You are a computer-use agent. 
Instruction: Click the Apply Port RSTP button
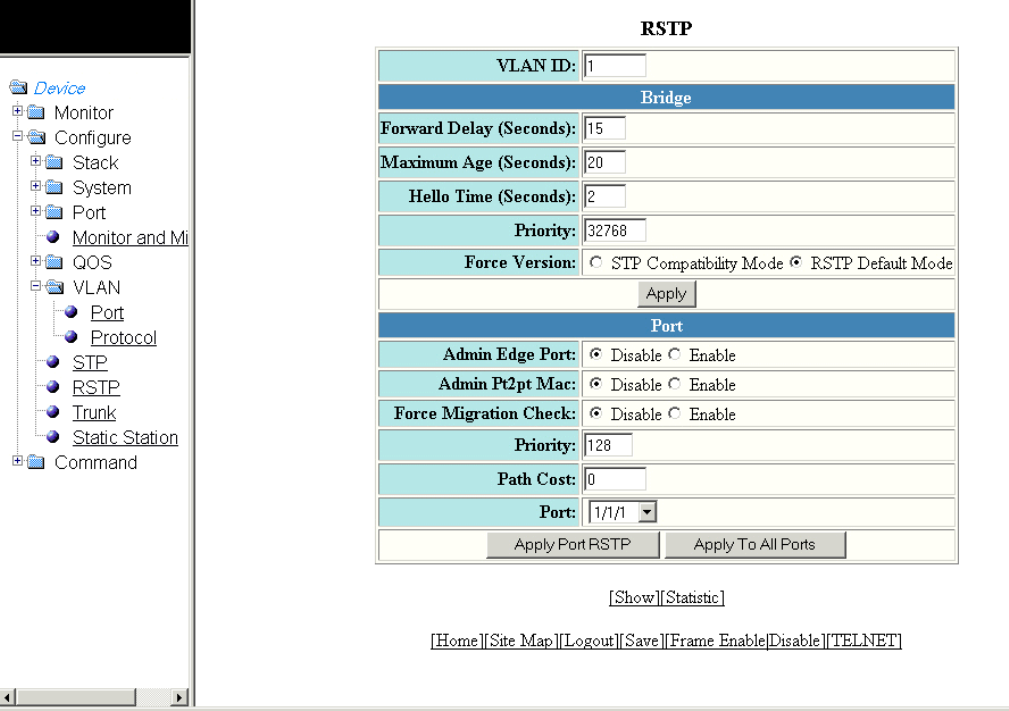point(573,544)
